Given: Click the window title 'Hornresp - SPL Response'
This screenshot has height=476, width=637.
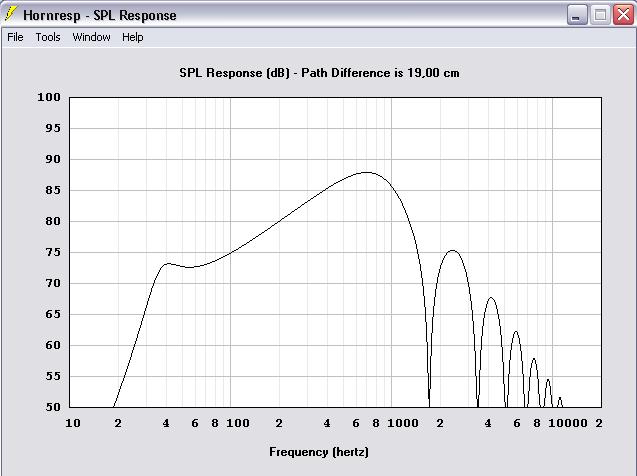Looking at the screenshot, I should tap(100, 15).
